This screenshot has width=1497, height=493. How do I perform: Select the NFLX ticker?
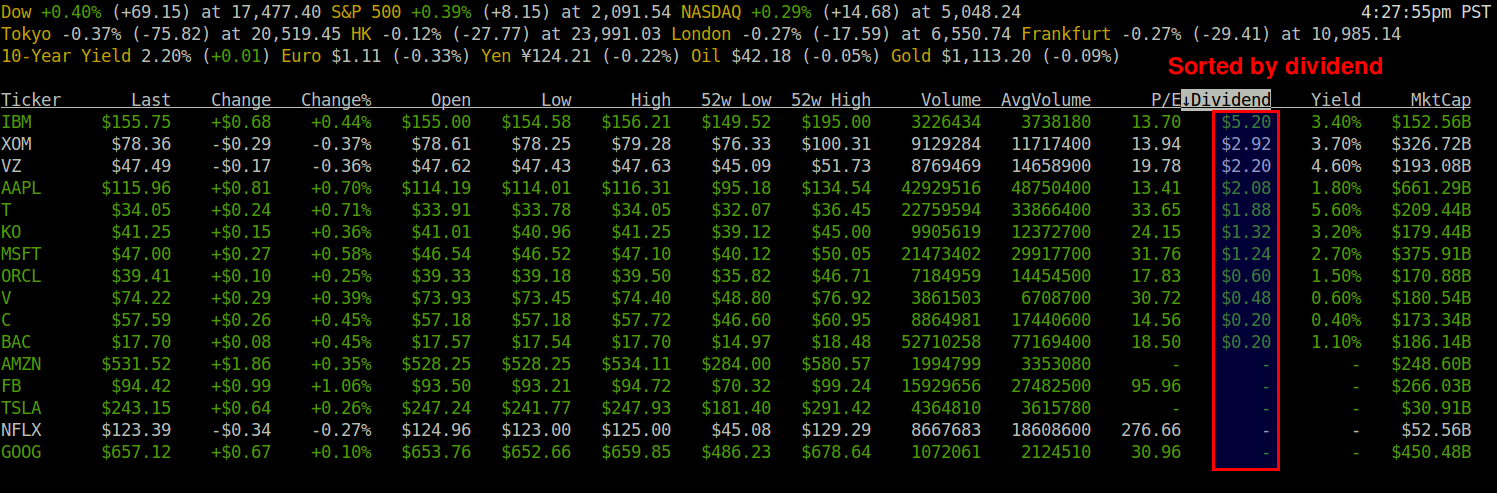pyautogui.click(x=21, y=430)
